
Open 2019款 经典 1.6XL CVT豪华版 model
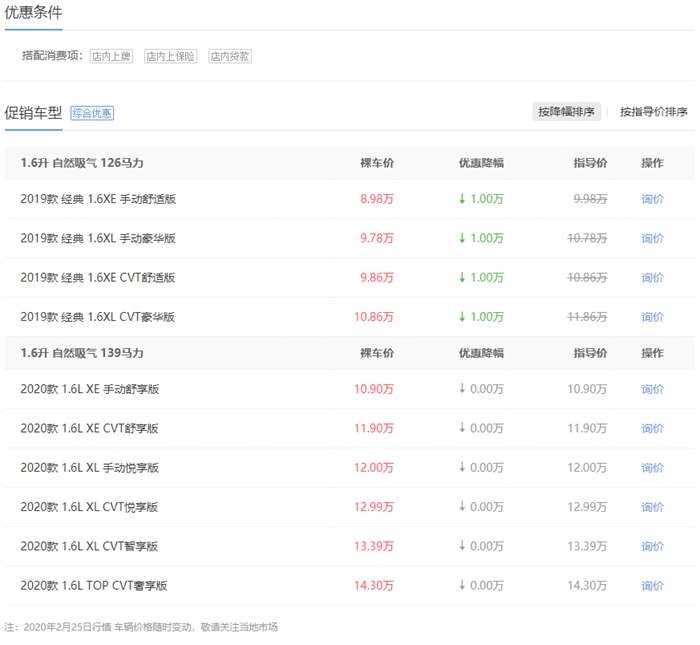pos(98,317)
